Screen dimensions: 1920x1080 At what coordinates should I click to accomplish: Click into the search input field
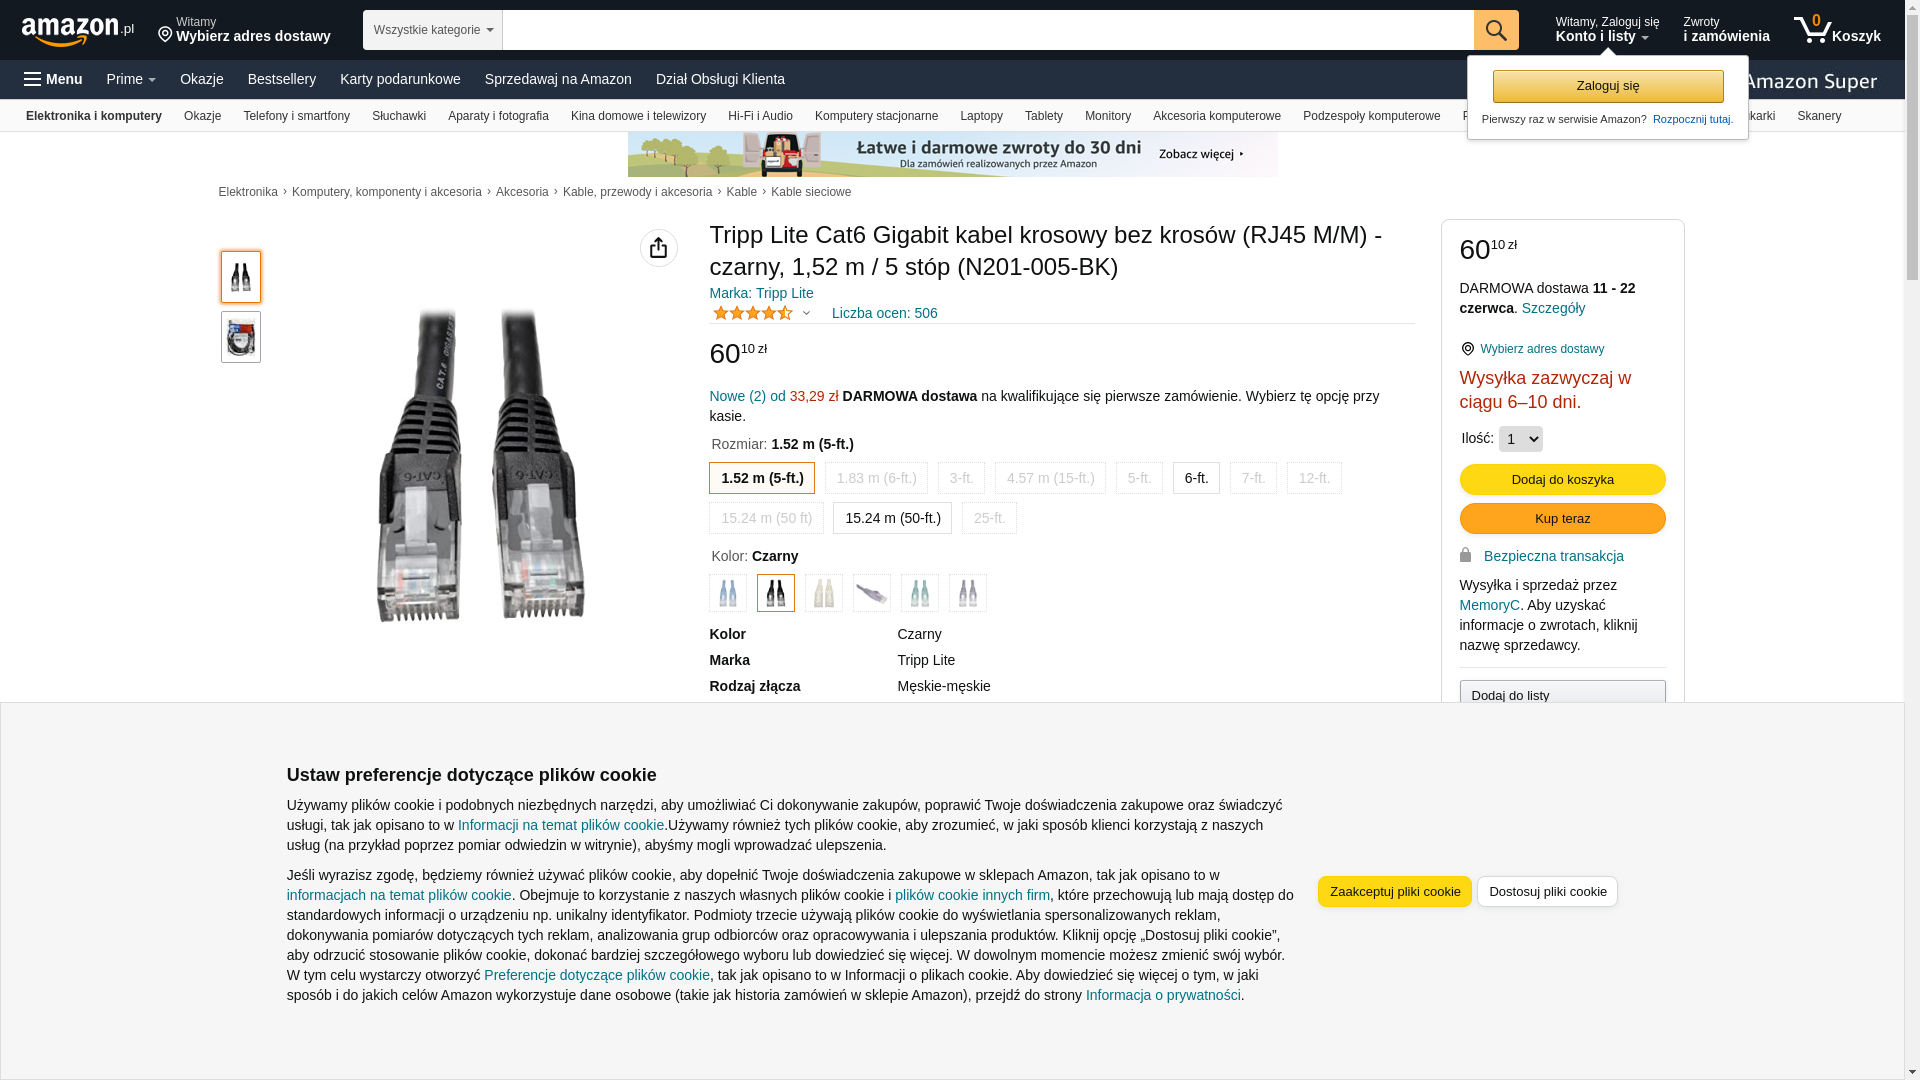tap(987, 30)
